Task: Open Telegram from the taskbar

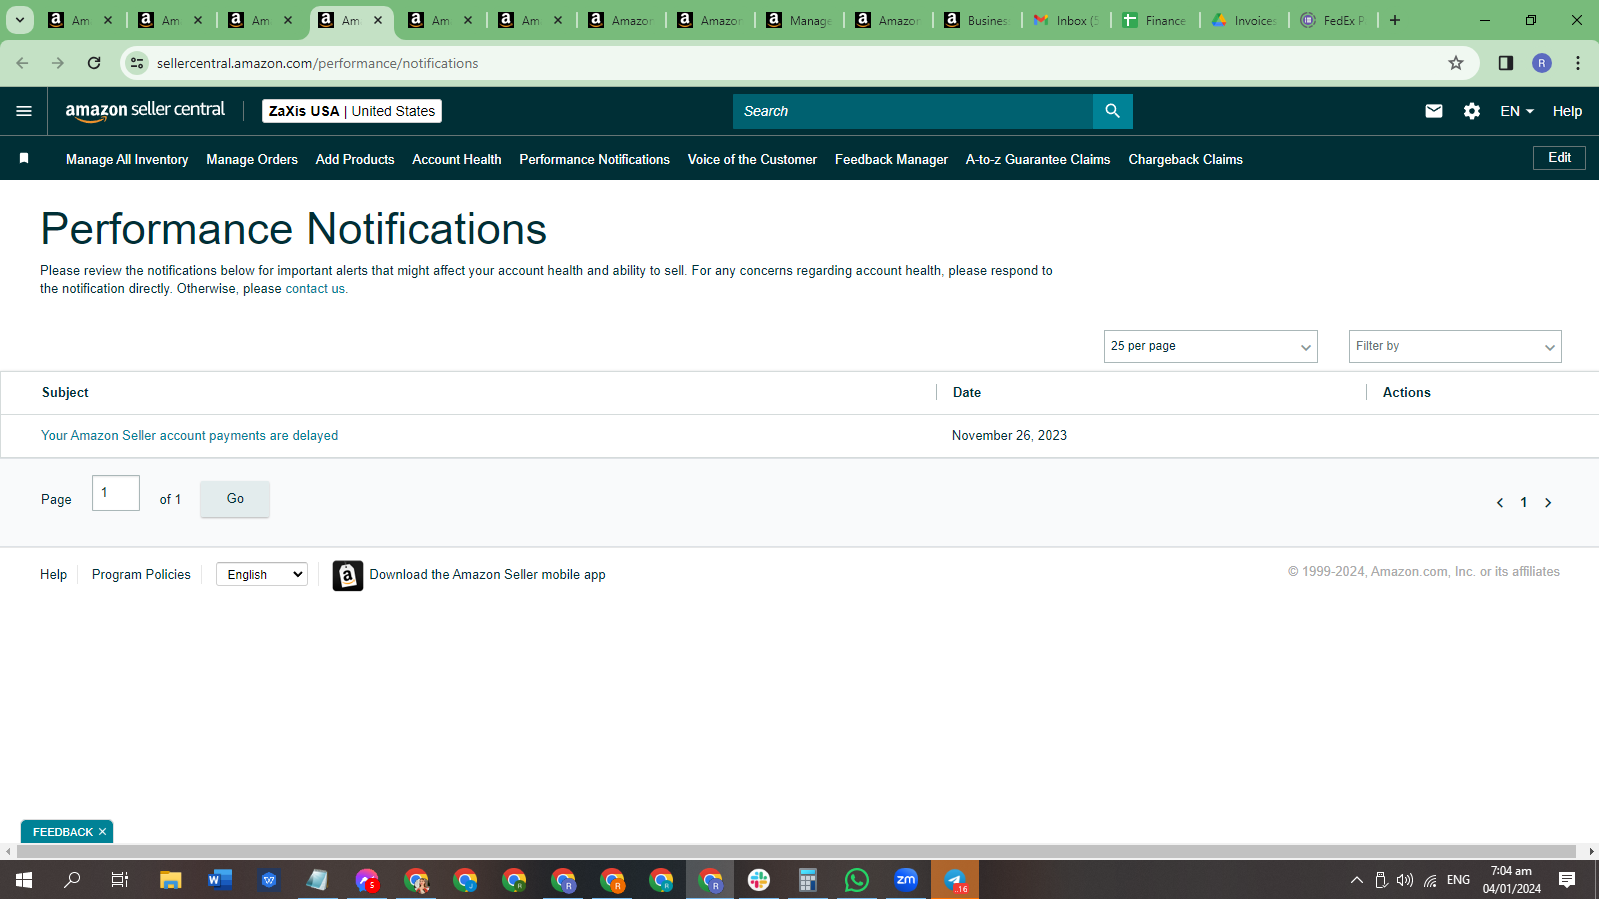Action: [x=955, y=880]
